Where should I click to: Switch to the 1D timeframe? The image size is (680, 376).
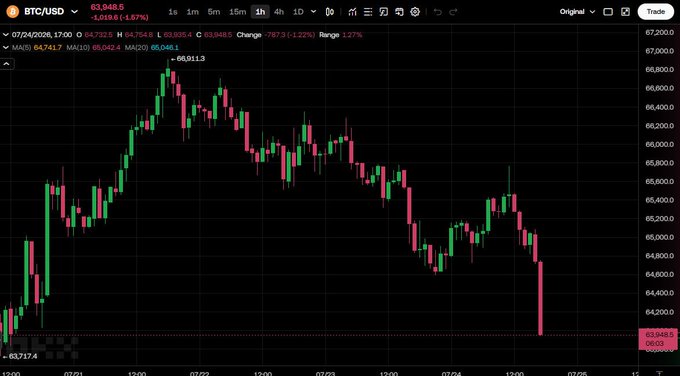pyautogui.click(x=298, y=12)
